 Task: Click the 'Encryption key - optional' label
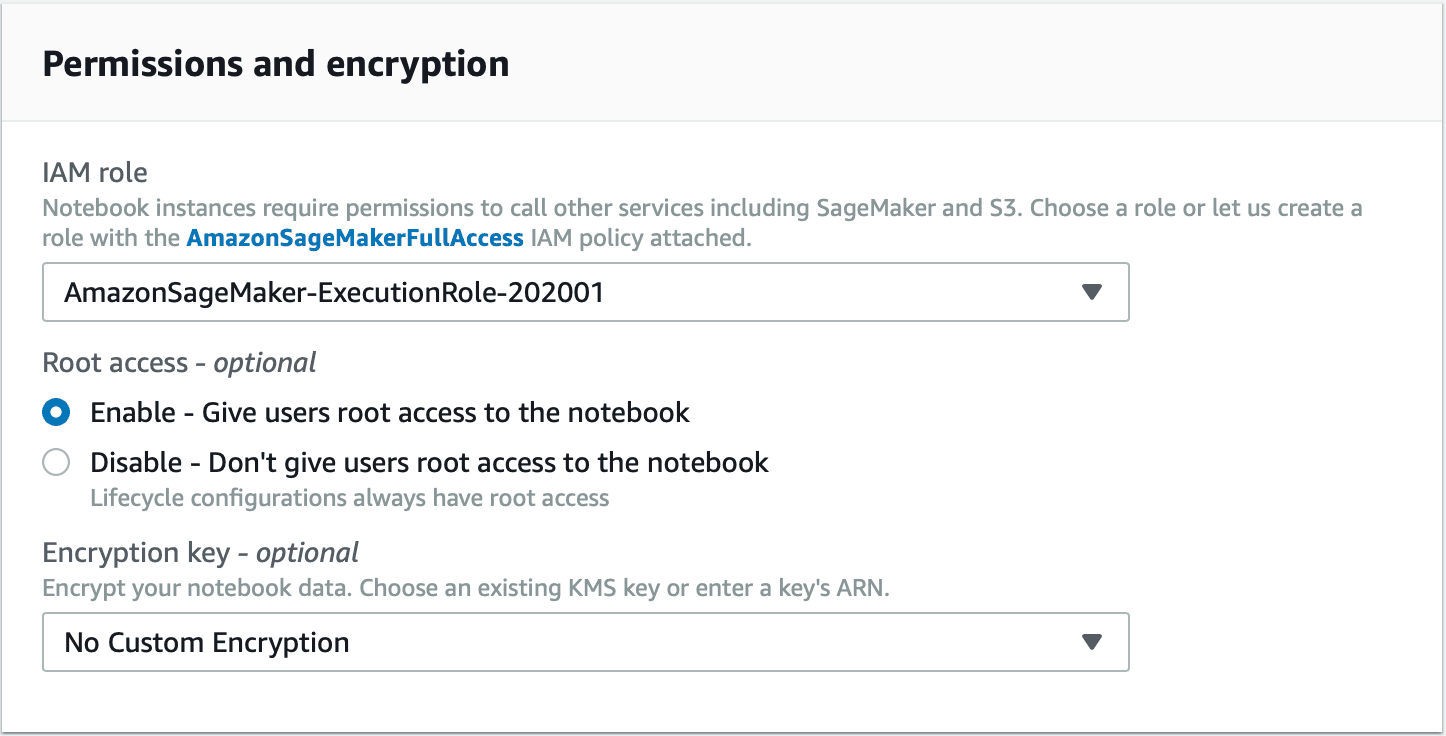coord(200,552)
